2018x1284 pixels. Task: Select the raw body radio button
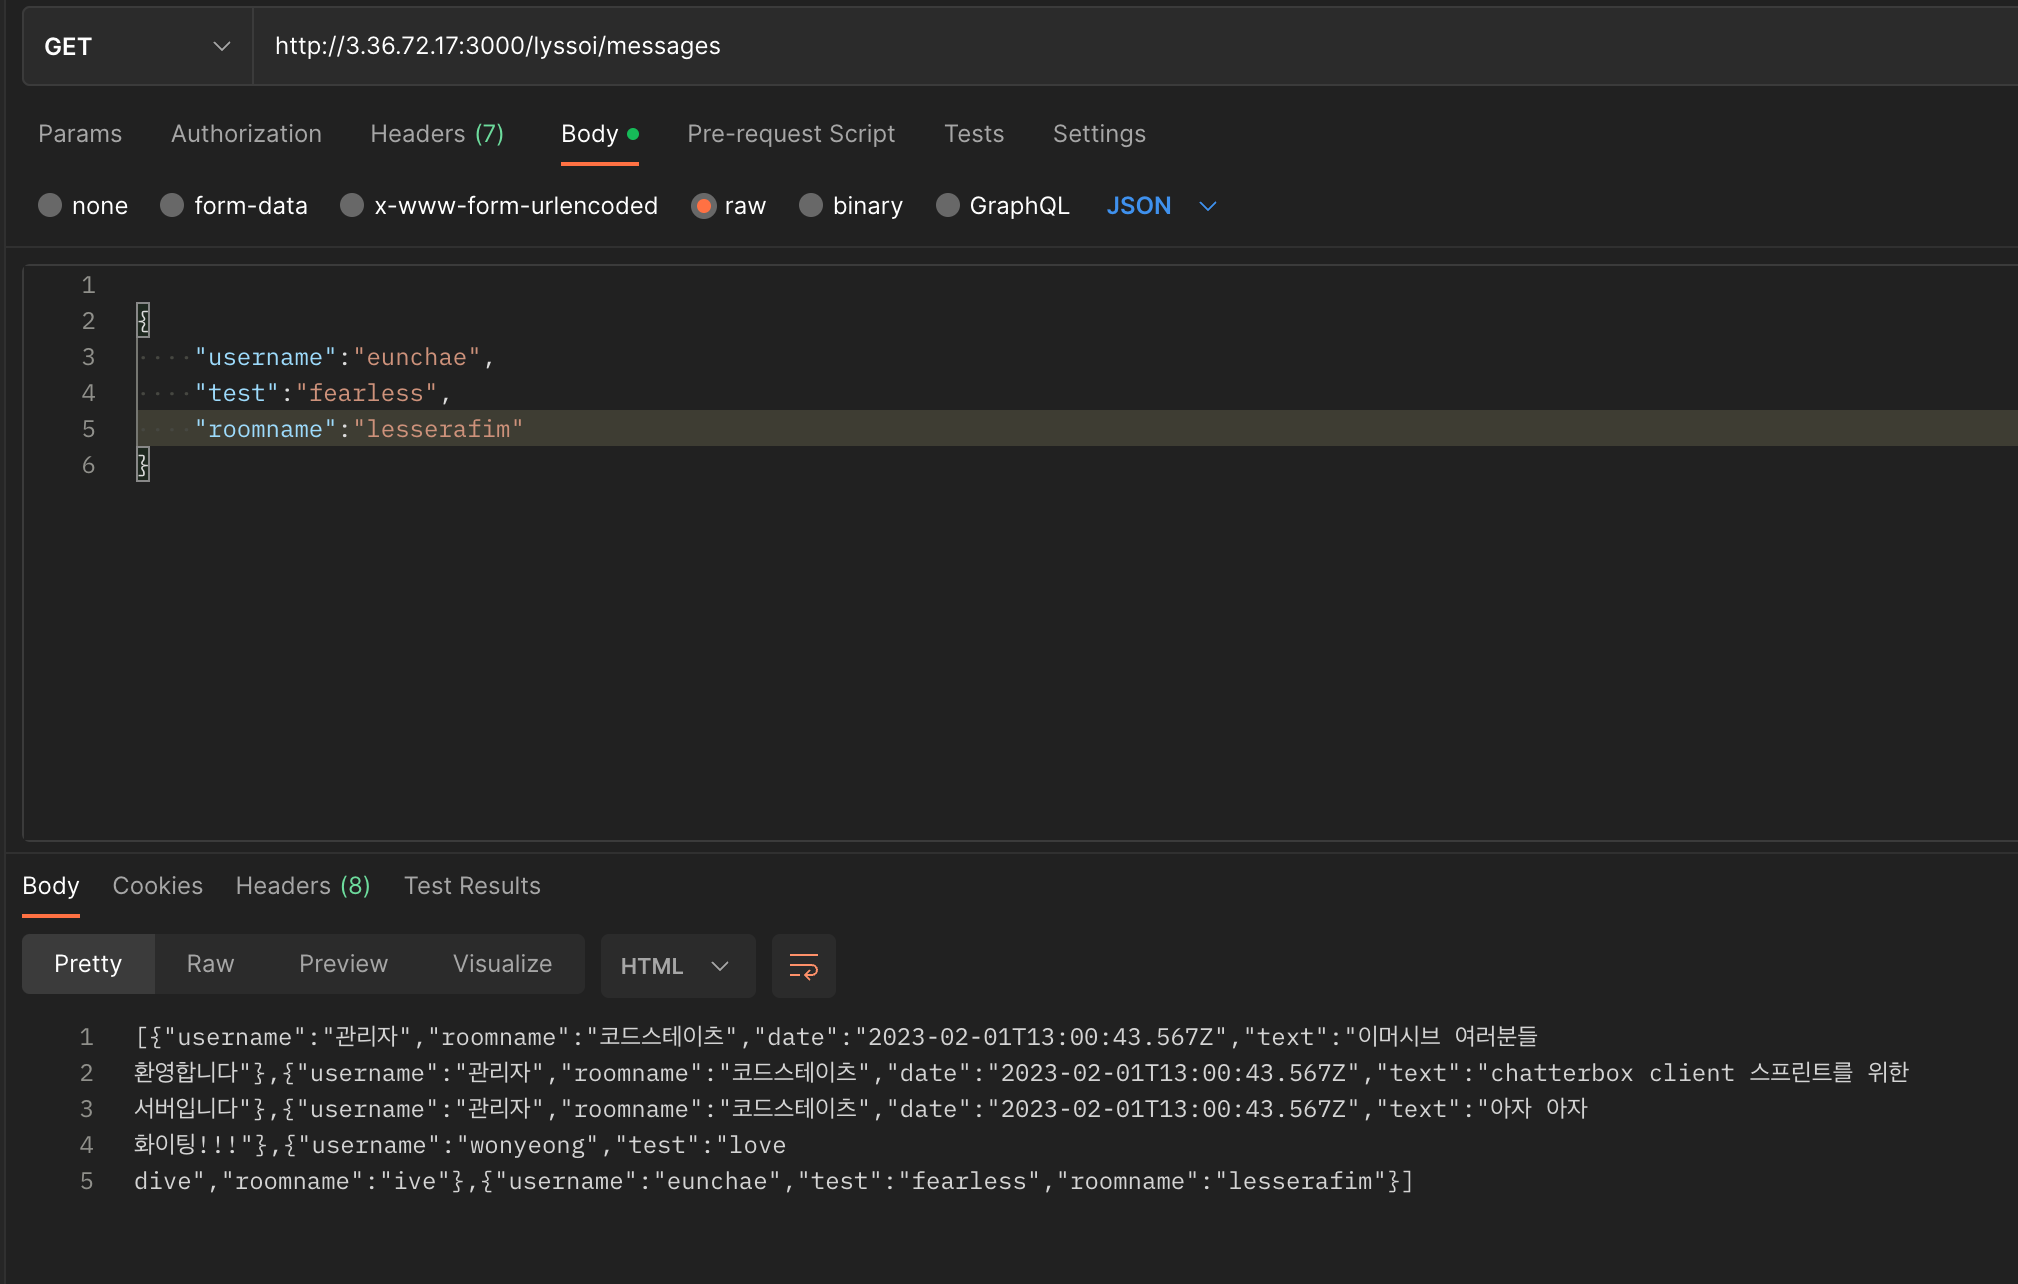(704, 206)
